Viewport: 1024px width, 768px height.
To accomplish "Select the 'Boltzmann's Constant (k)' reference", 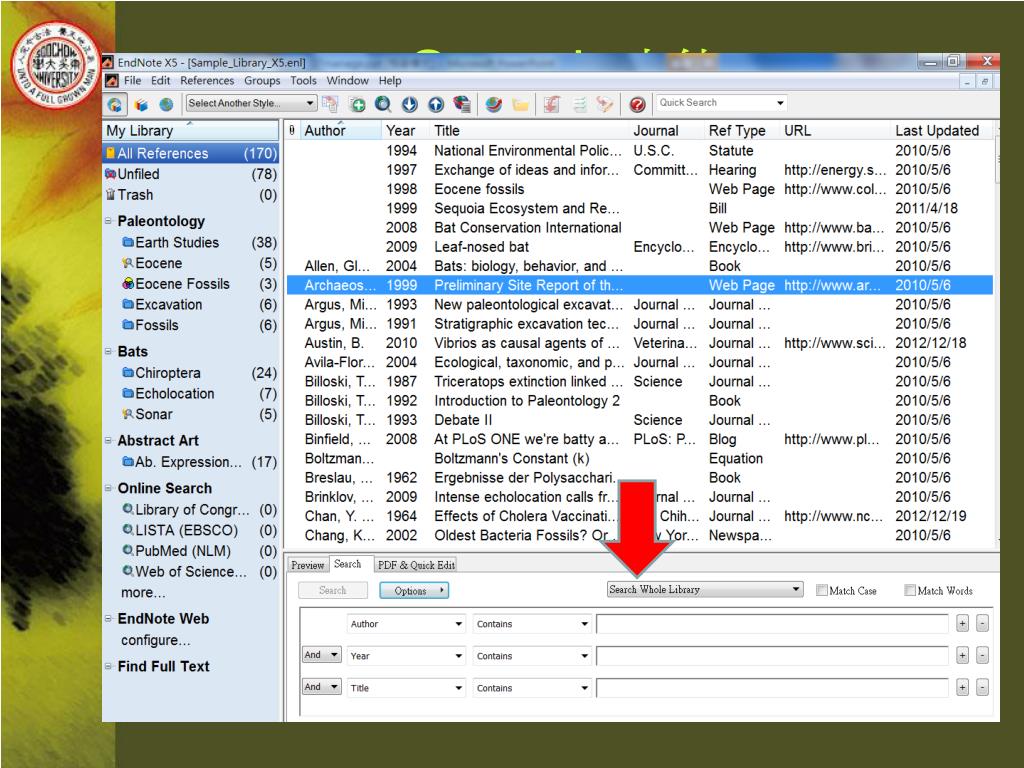I will (640, 458).
